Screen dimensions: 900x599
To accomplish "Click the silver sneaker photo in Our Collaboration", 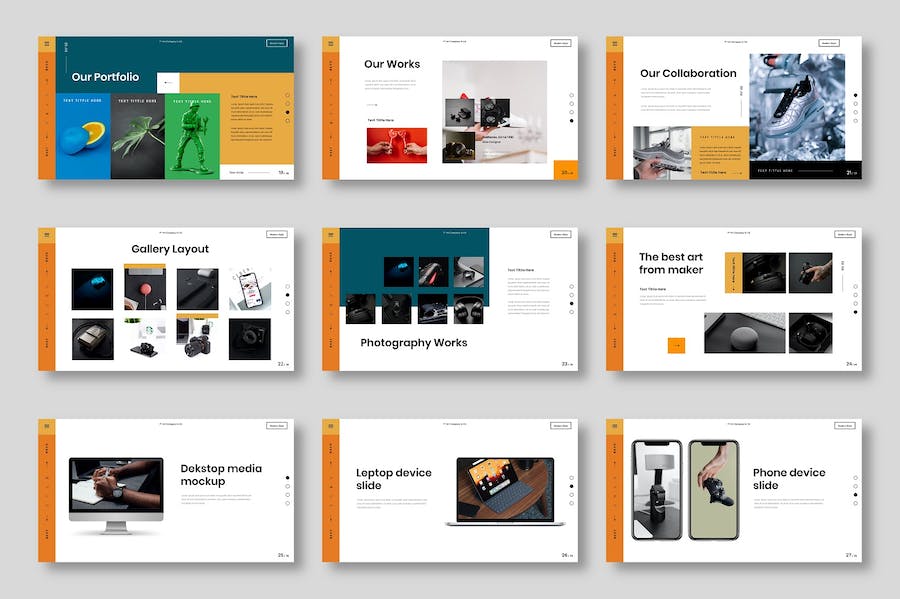I will tap(804, 106).
